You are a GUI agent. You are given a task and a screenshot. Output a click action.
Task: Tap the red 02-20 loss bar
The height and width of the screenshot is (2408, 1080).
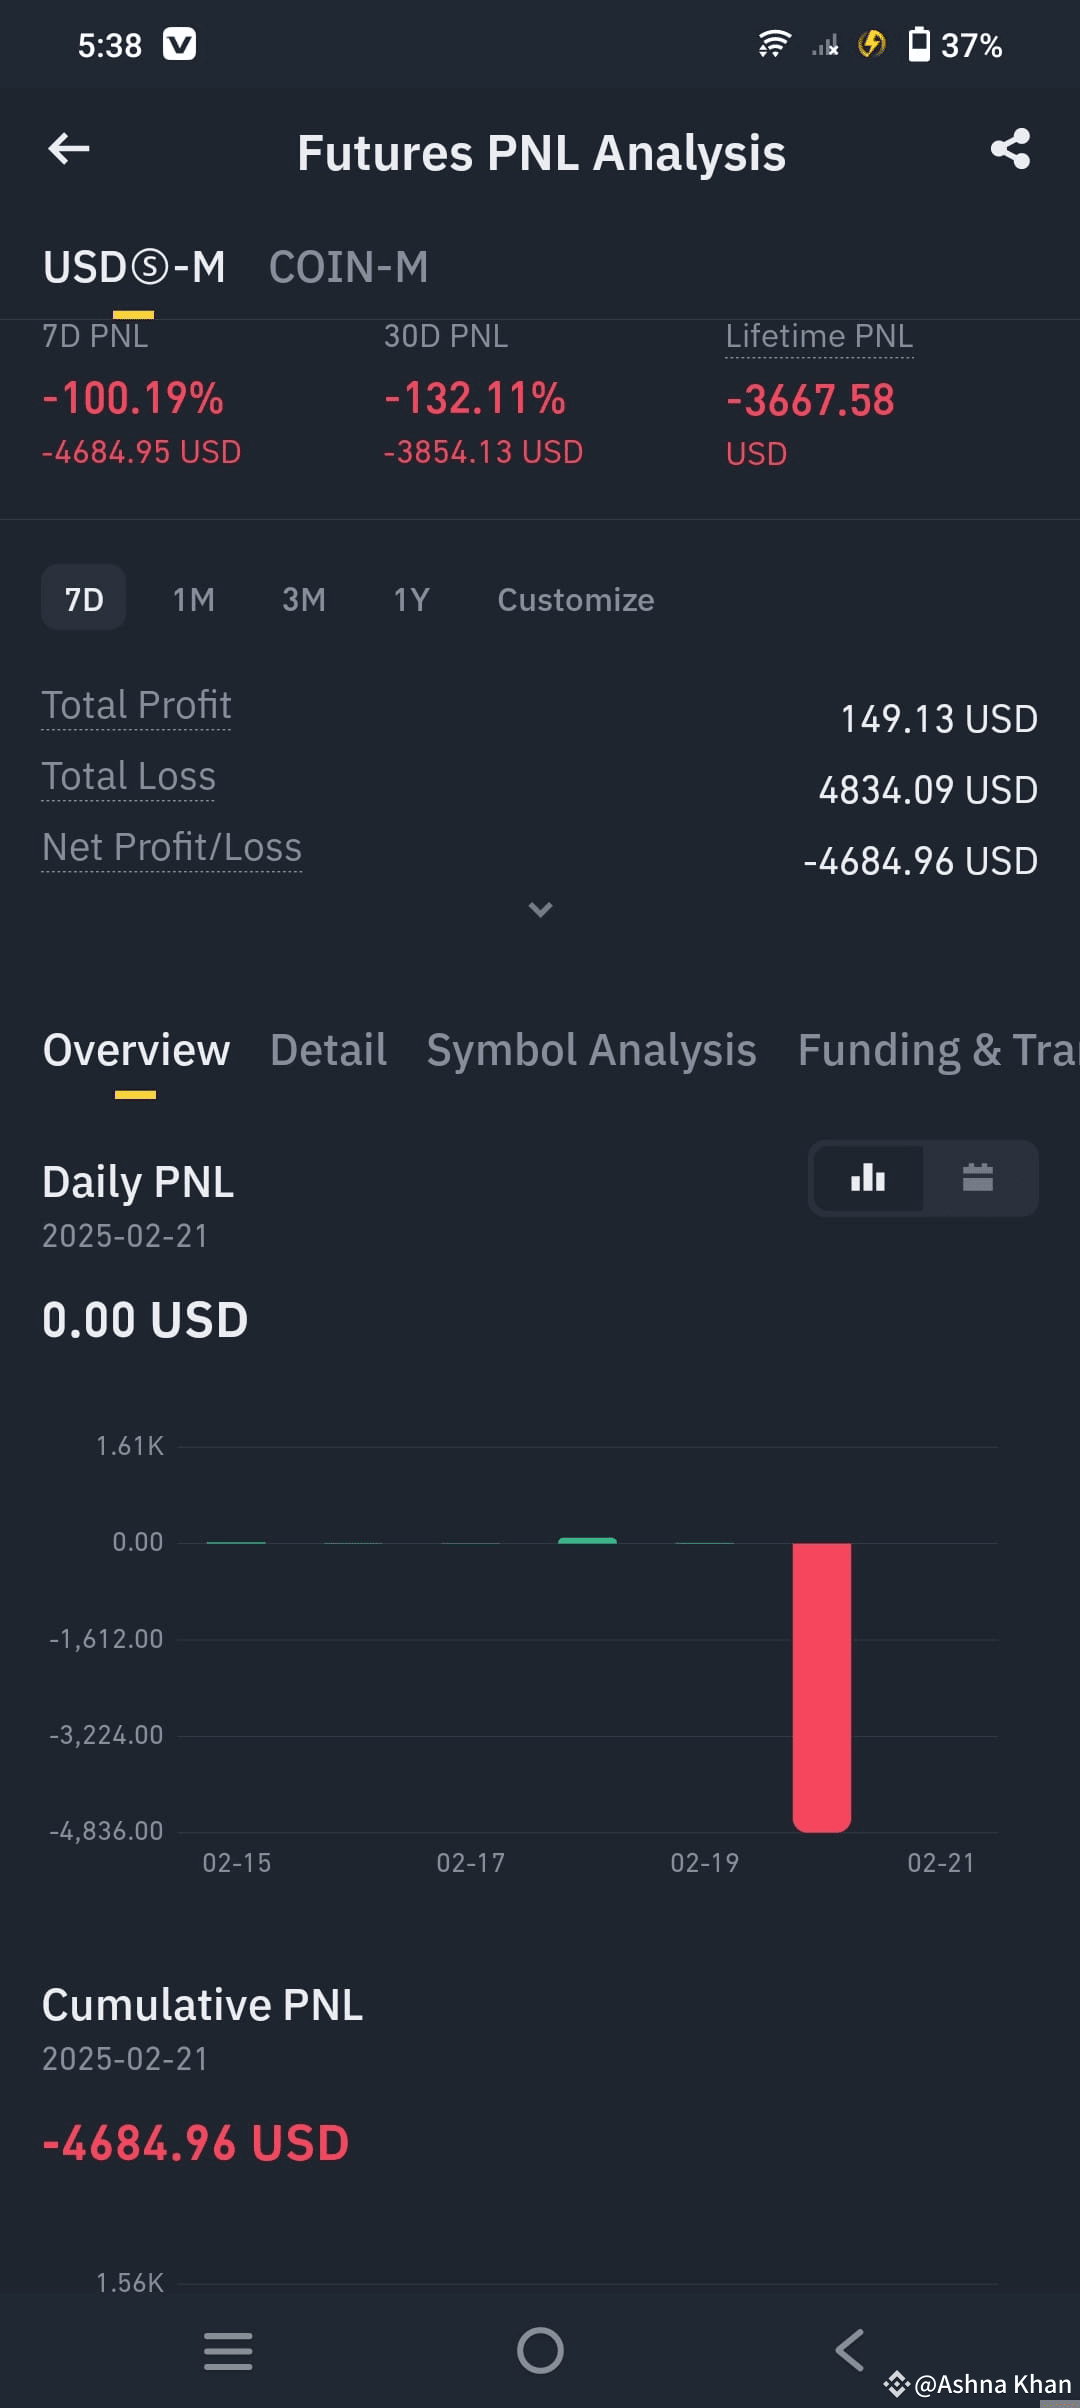(822, 1687)
